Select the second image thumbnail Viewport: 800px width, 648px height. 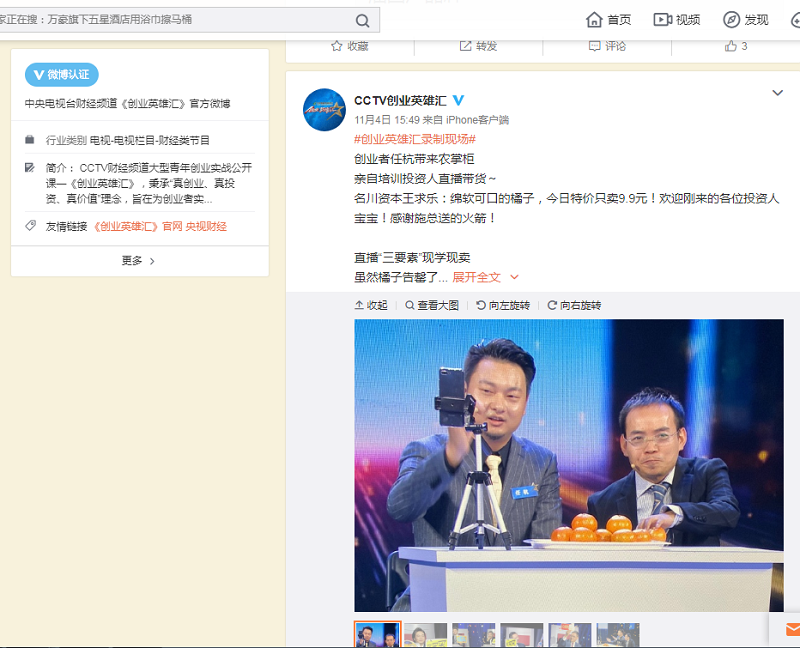click(x=426, y=635)
